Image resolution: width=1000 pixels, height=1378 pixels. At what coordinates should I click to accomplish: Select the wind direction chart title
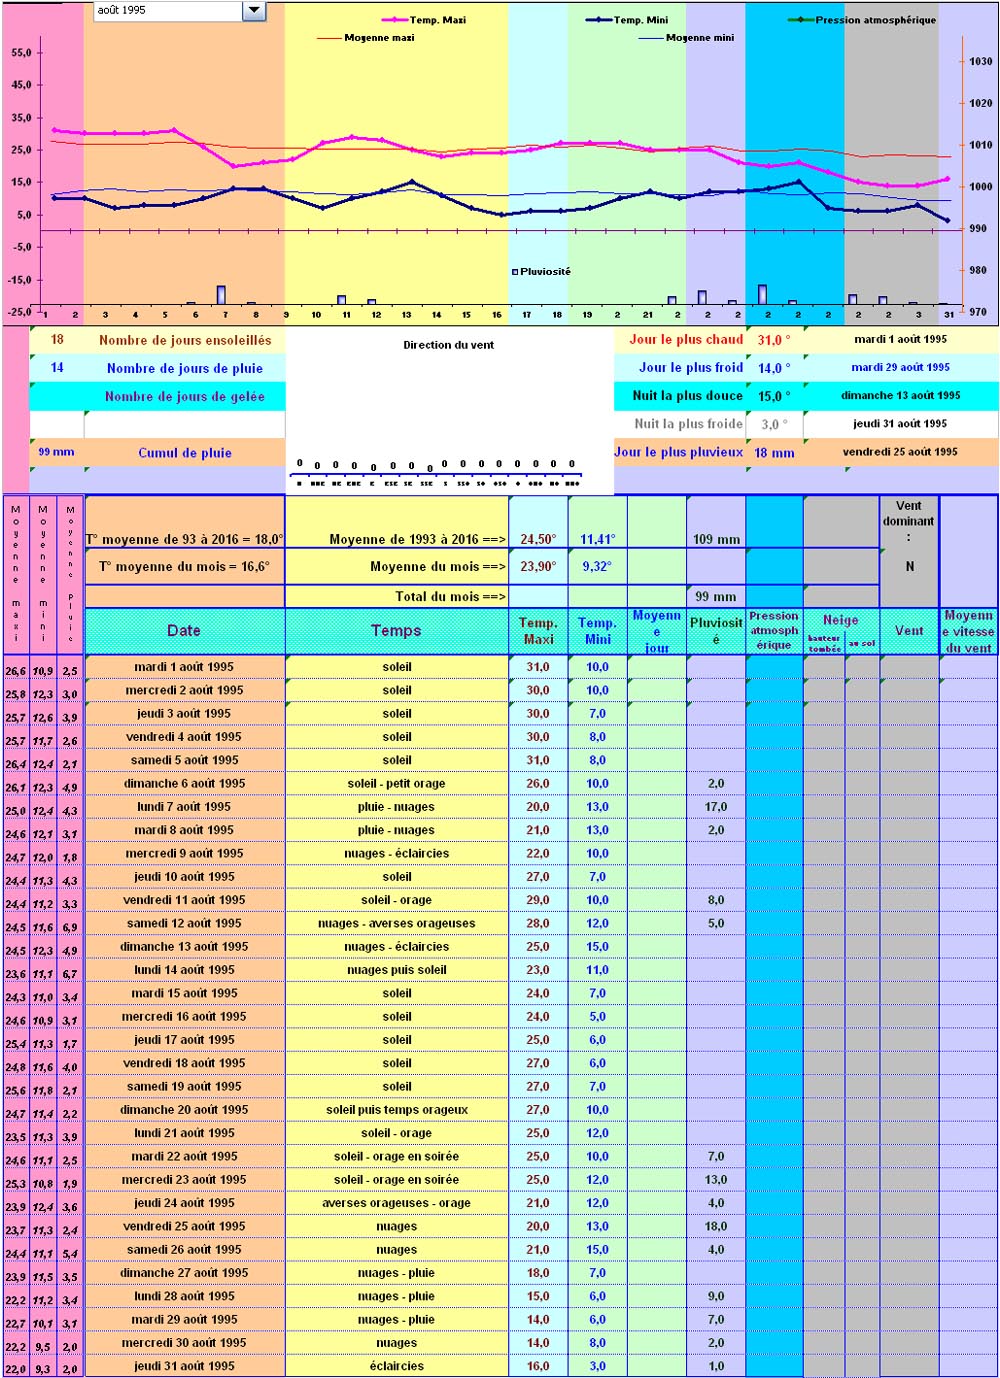point(448,345)
